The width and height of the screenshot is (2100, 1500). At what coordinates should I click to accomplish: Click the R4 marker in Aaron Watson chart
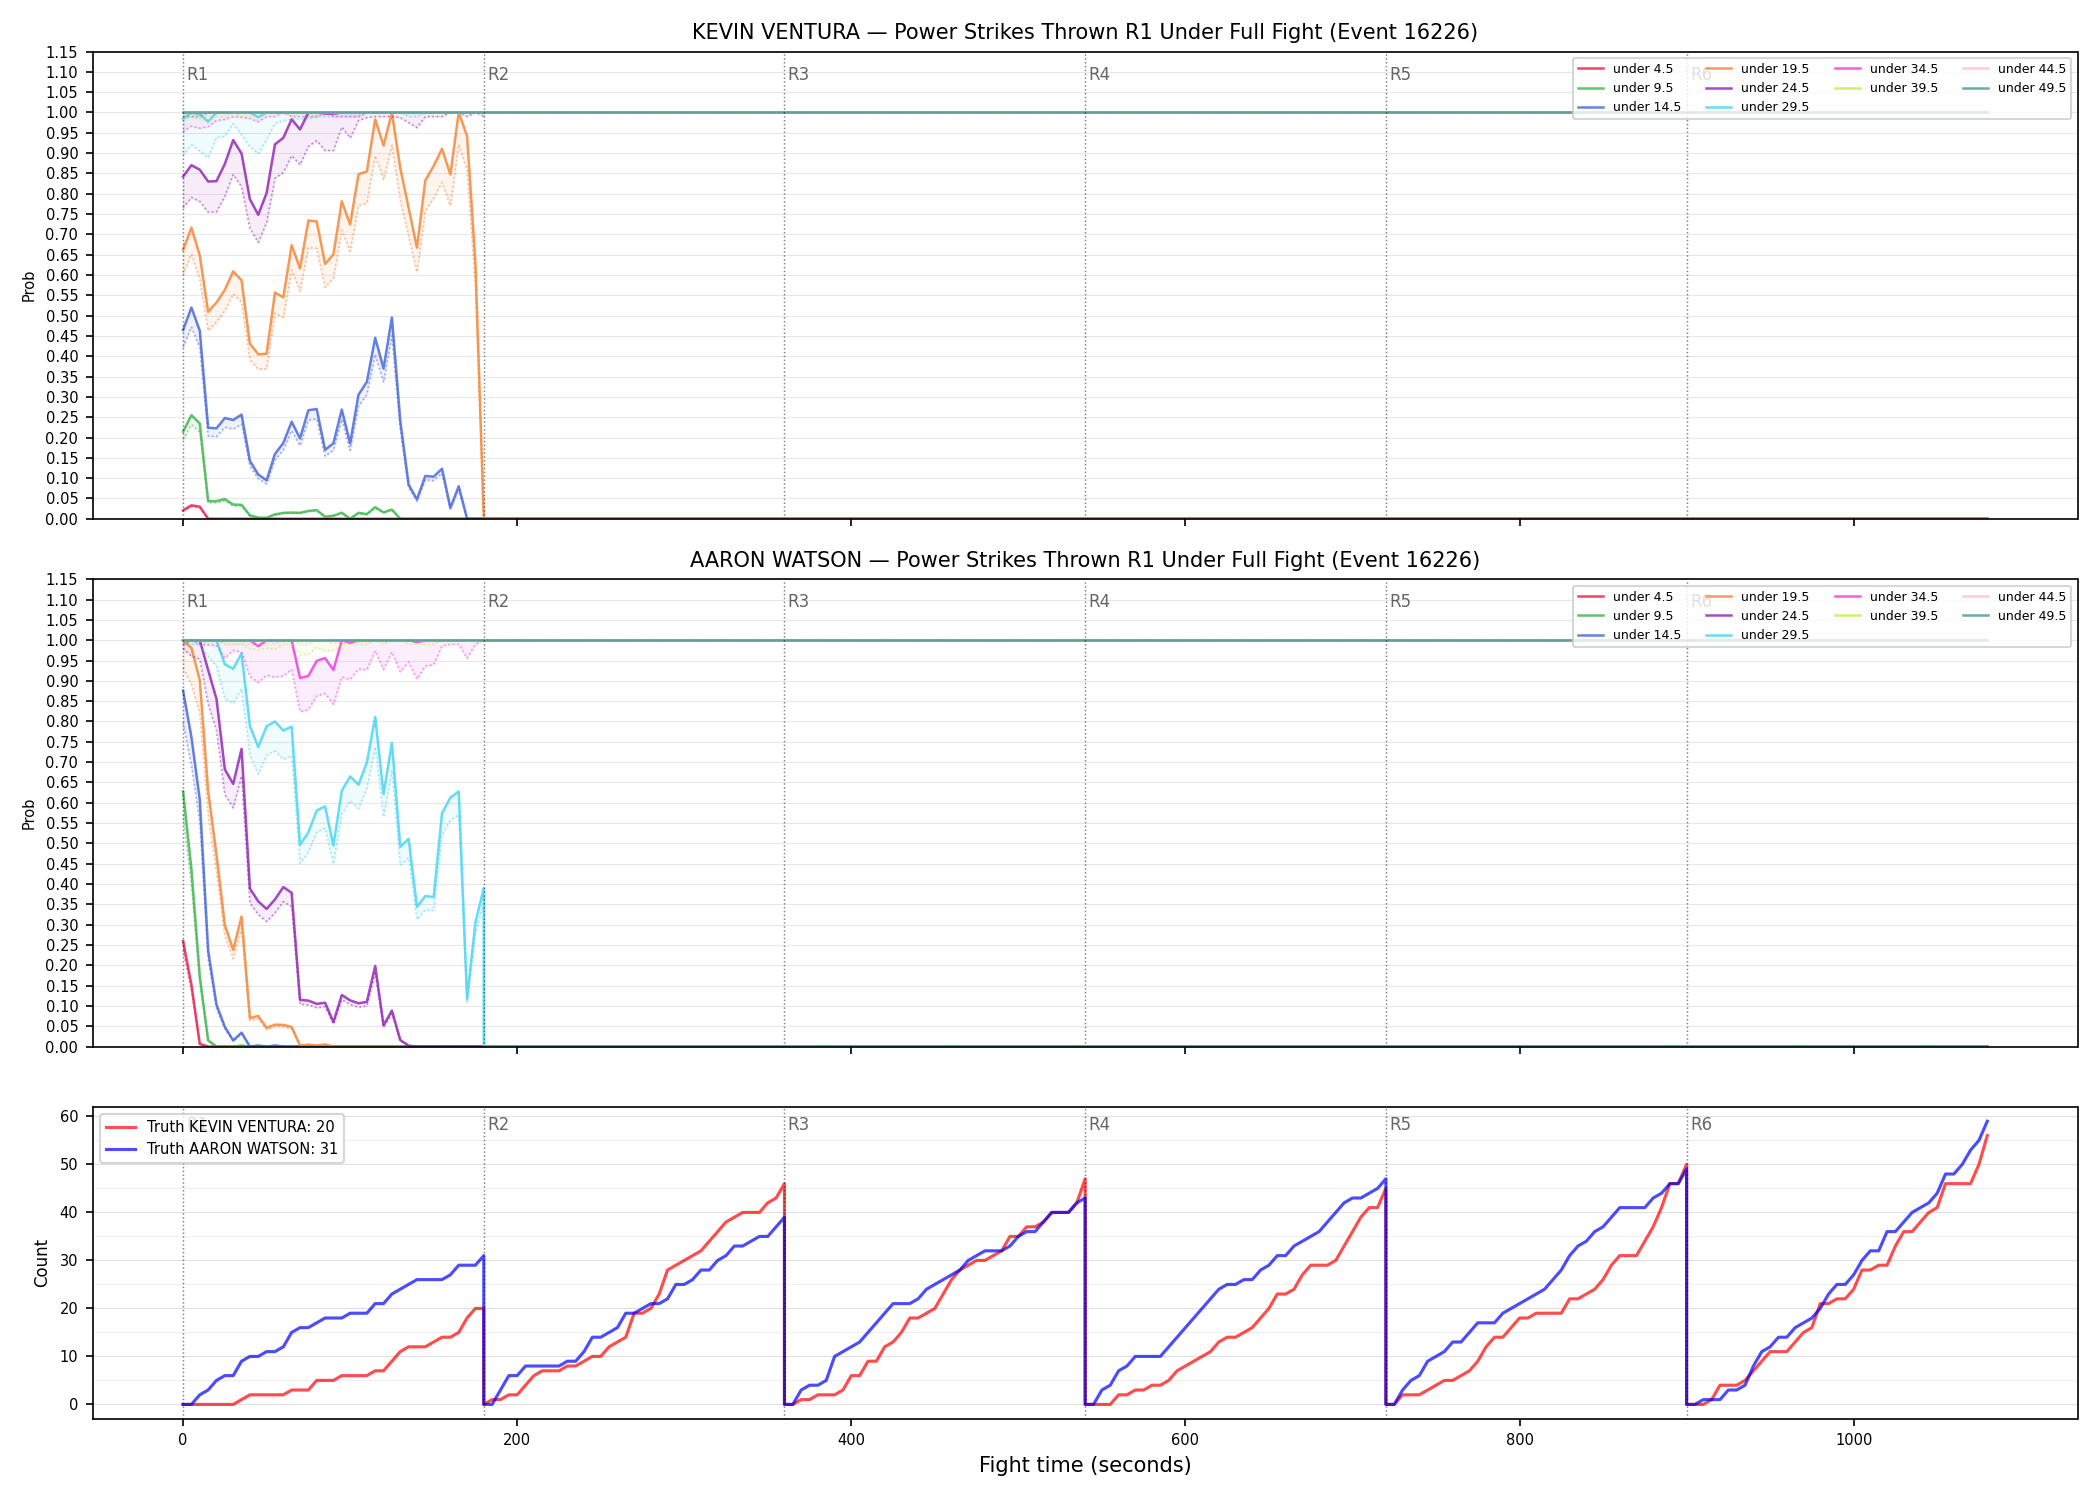coord(1099,601)
